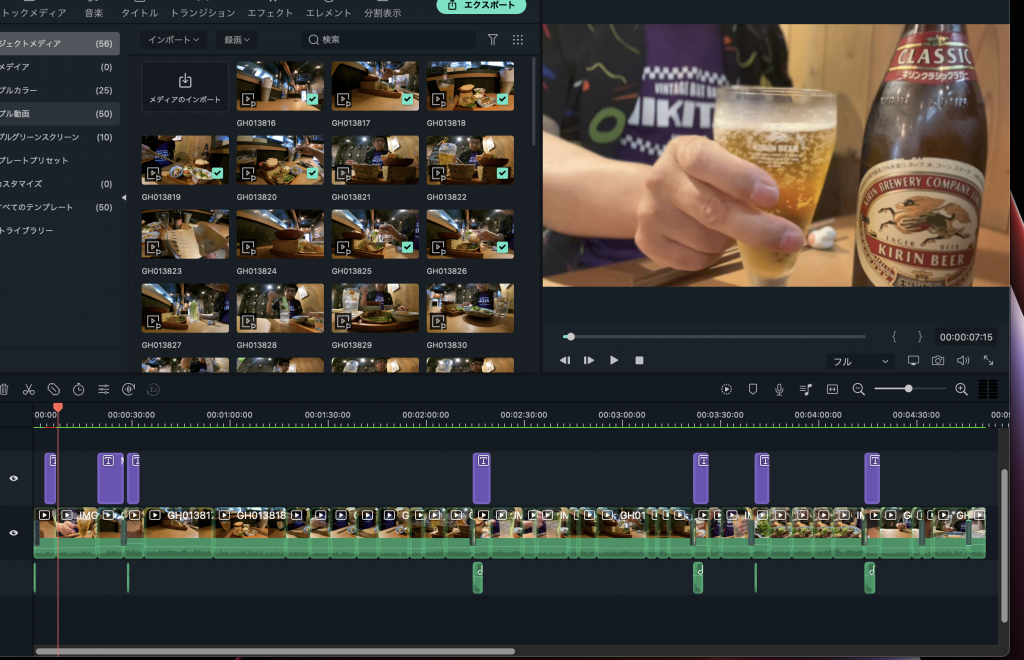
Task: Toggle visibility of the video track eye
Action: coord(14,533)
